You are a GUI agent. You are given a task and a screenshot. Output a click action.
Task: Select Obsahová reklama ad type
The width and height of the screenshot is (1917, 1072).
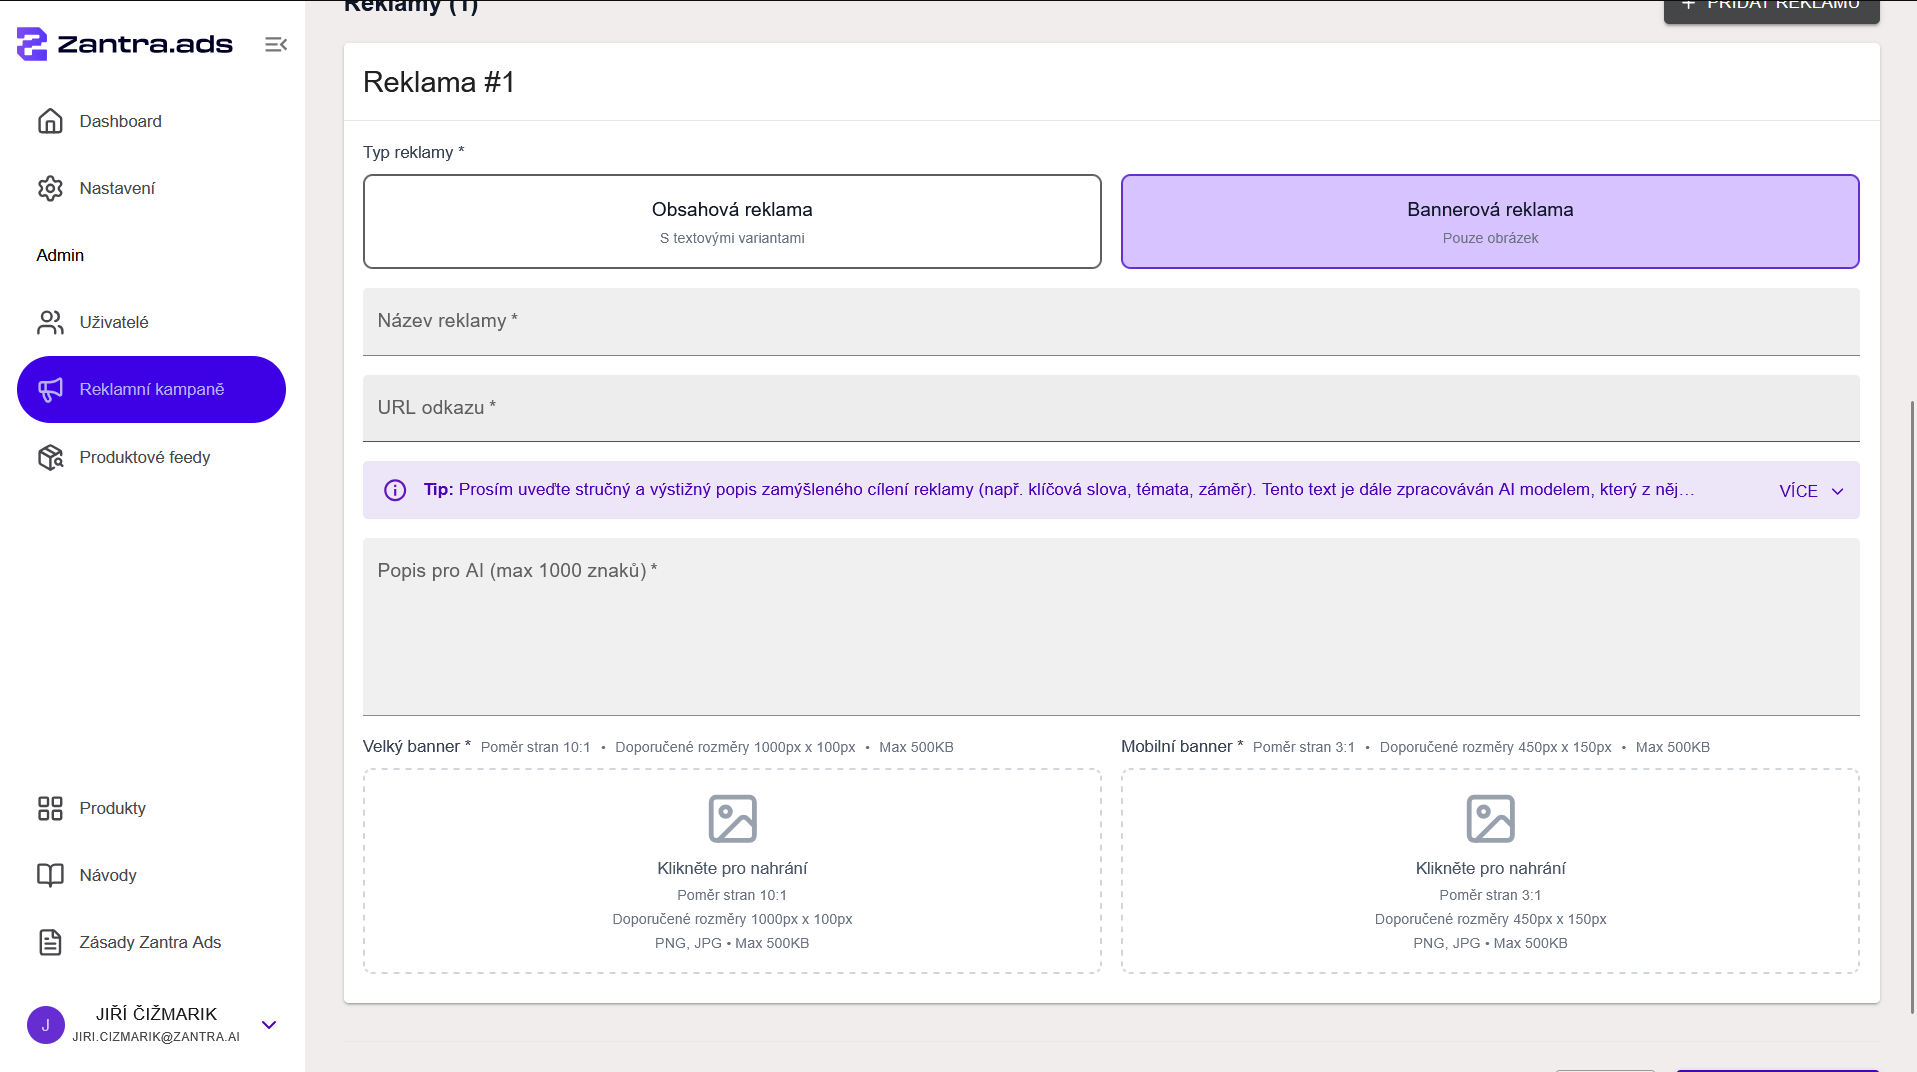click(732, 222)
